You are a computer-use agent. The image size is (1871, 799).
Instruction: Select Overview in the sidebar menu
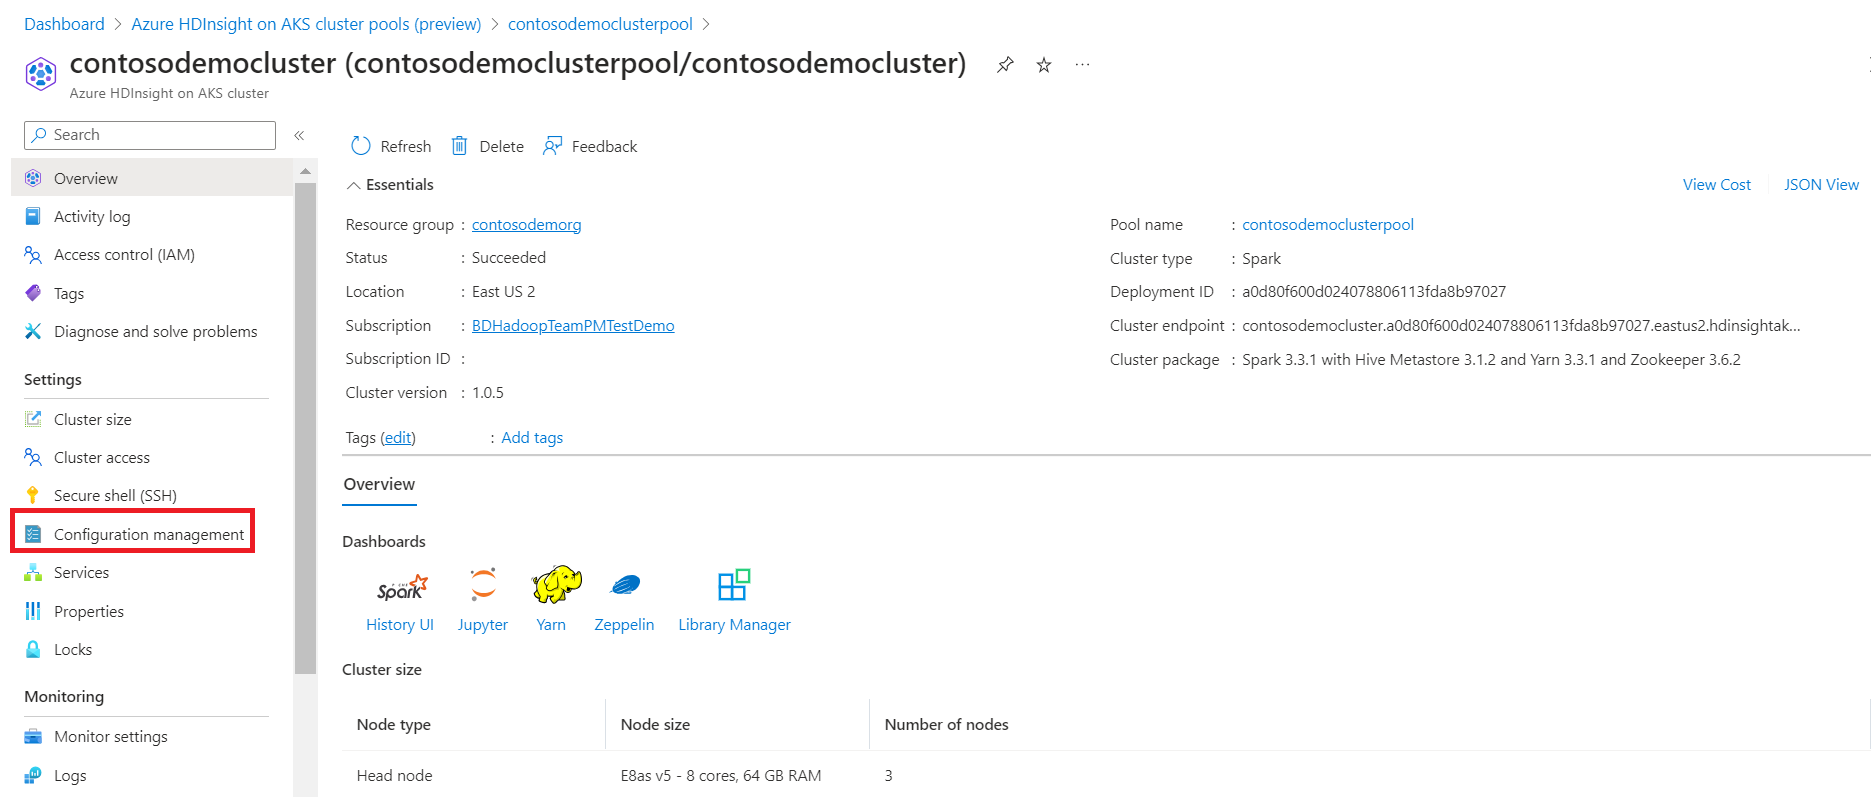coord(152,178)
